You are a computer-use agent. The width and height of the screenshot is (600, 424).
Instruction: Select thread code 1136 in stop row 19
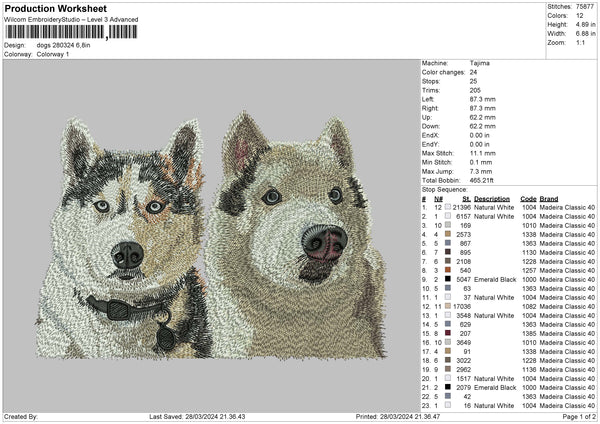click(529, 369)
